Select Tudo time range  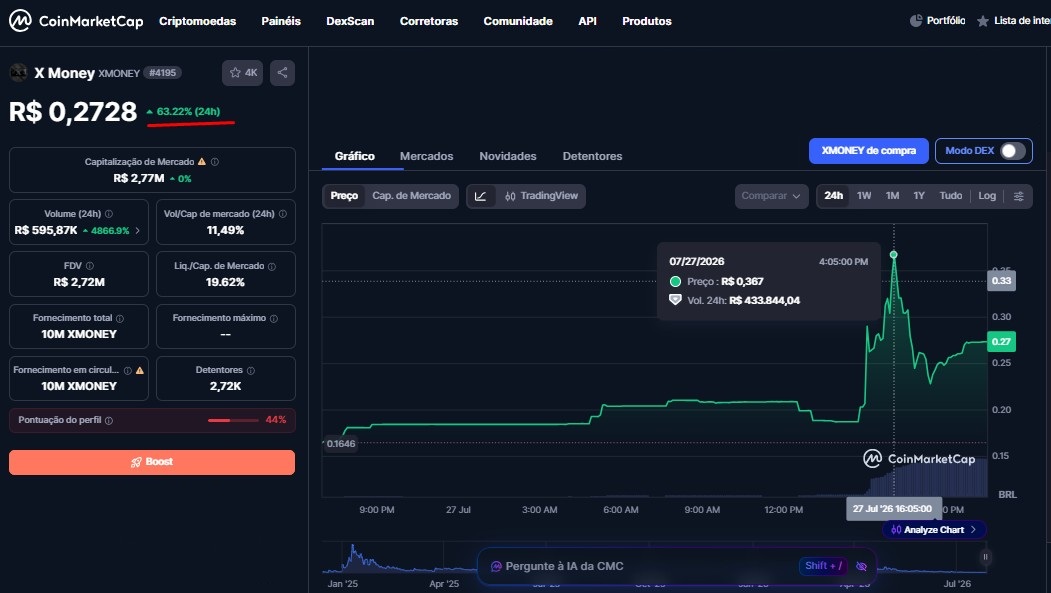coord(950,196)
